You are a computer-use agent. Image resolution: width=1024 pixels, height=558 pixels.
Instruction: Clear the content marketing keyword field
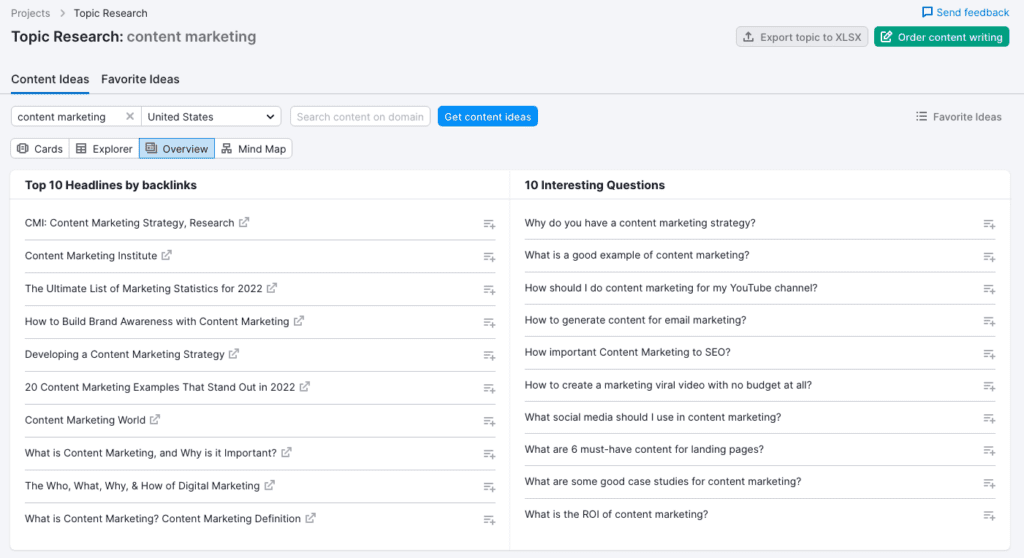tap(129, 116)
